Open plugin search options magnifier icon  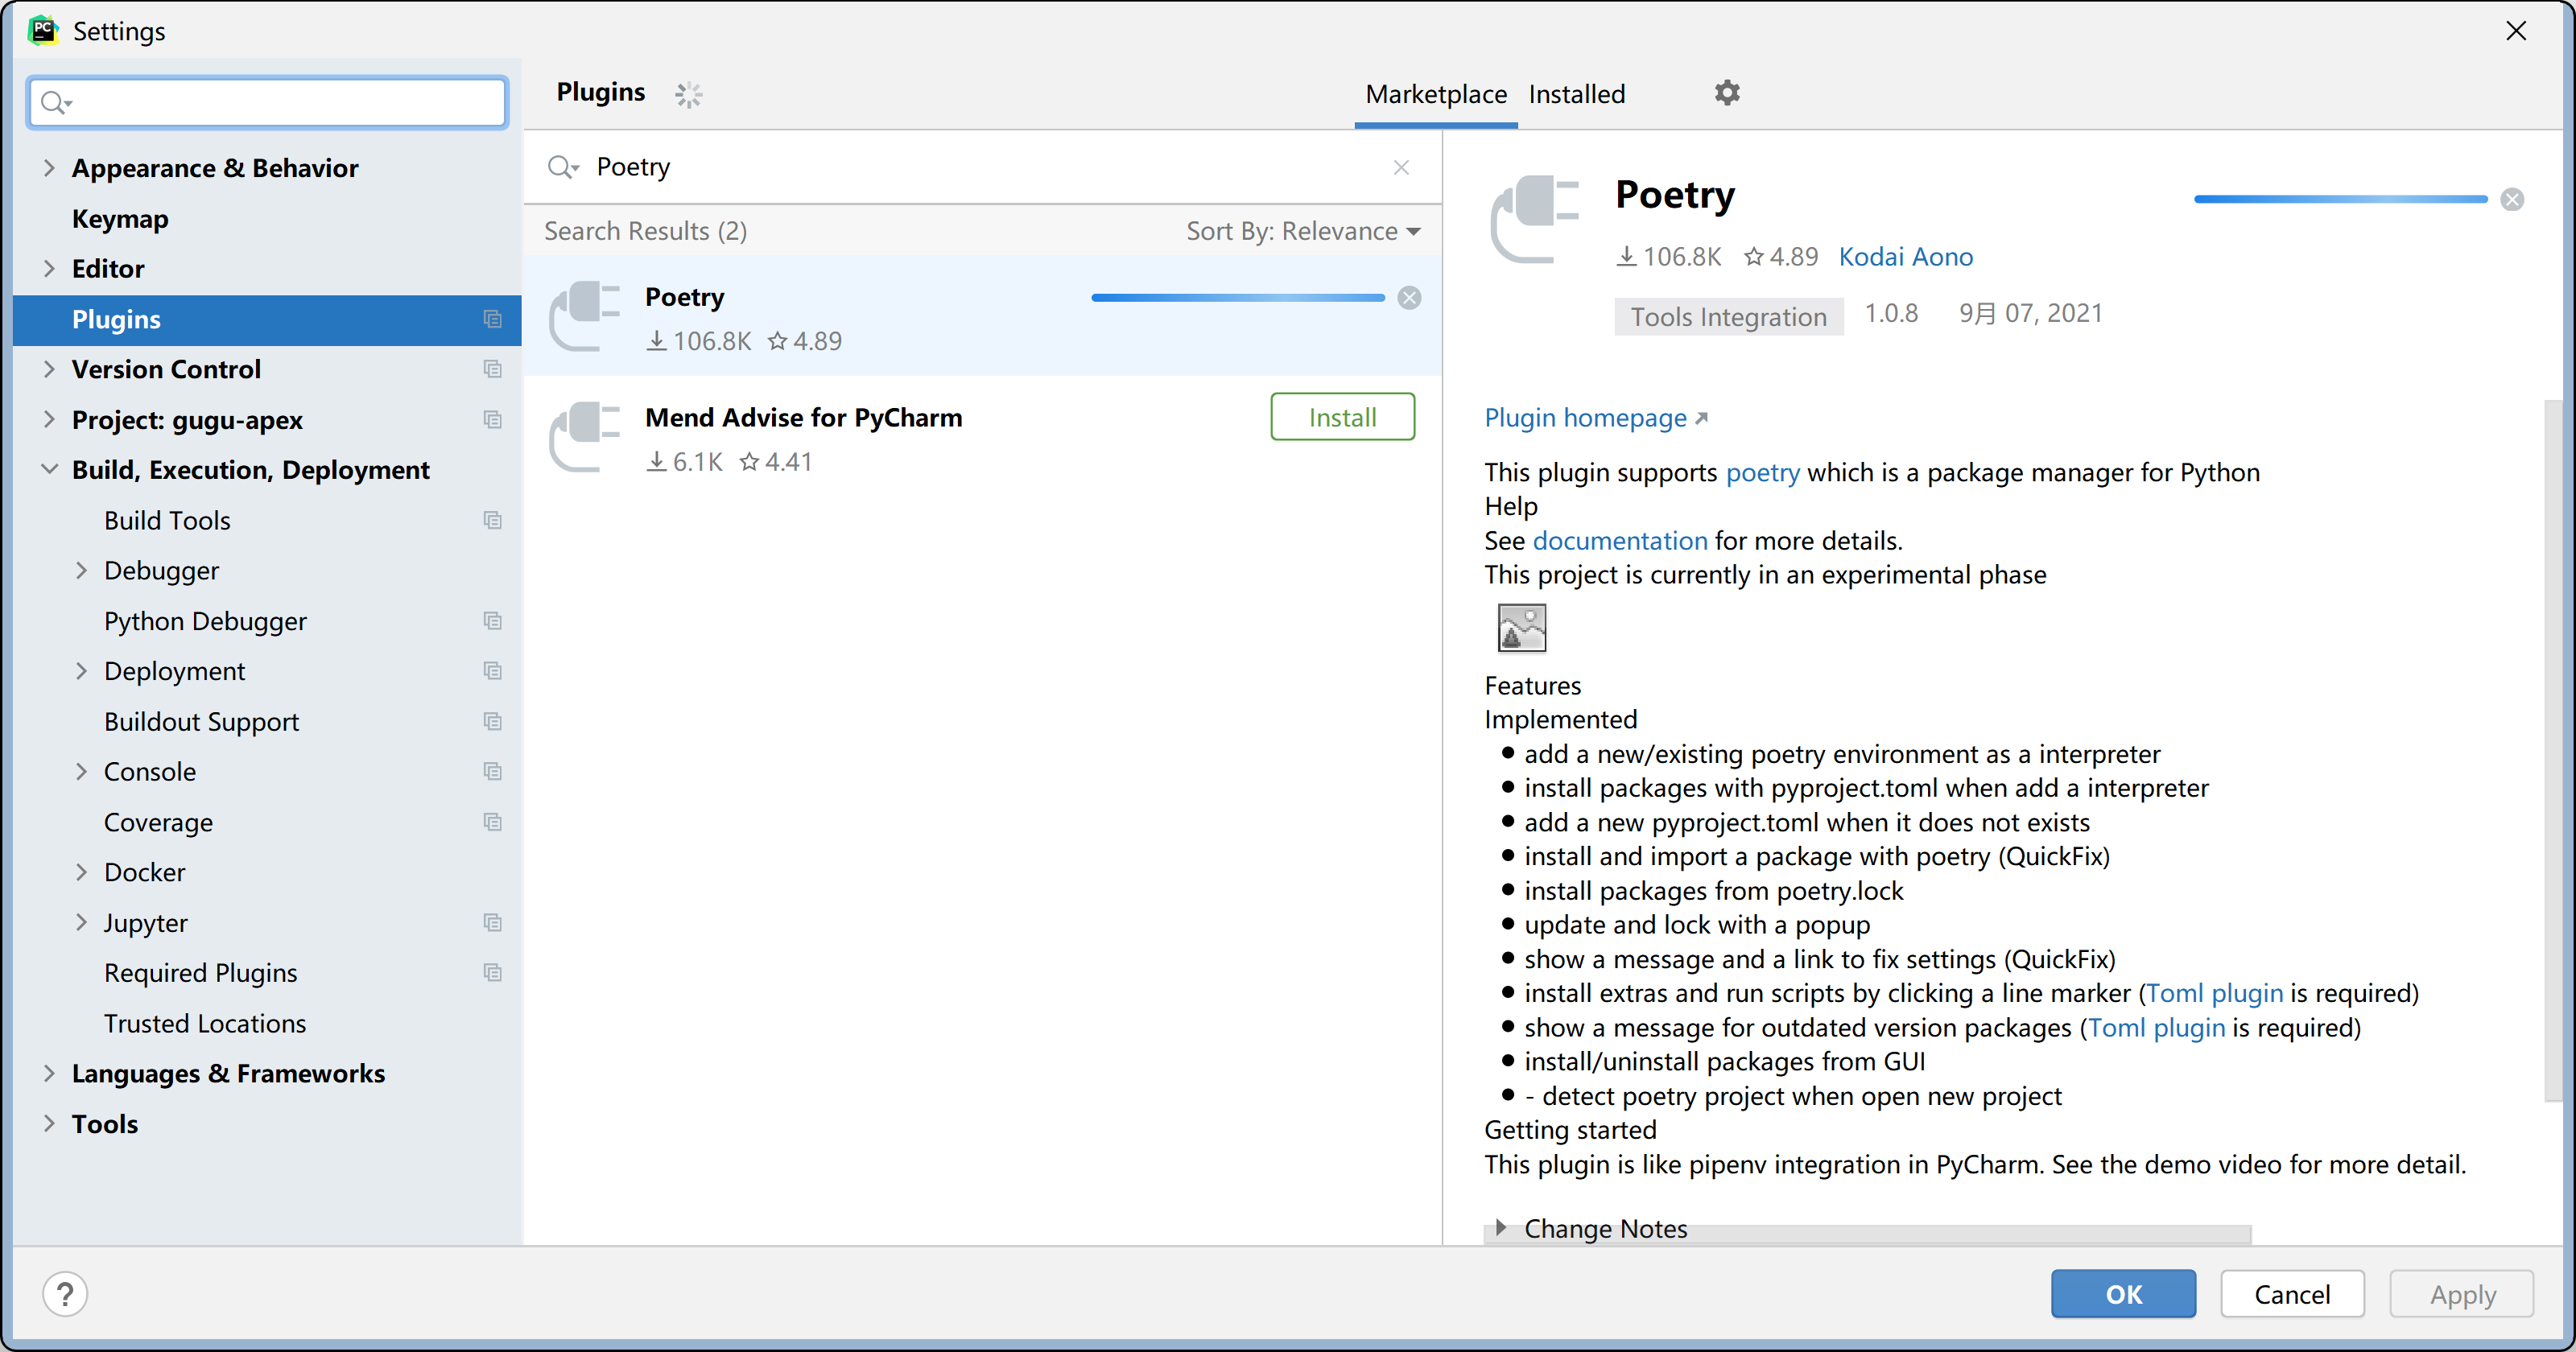(562, 167)
